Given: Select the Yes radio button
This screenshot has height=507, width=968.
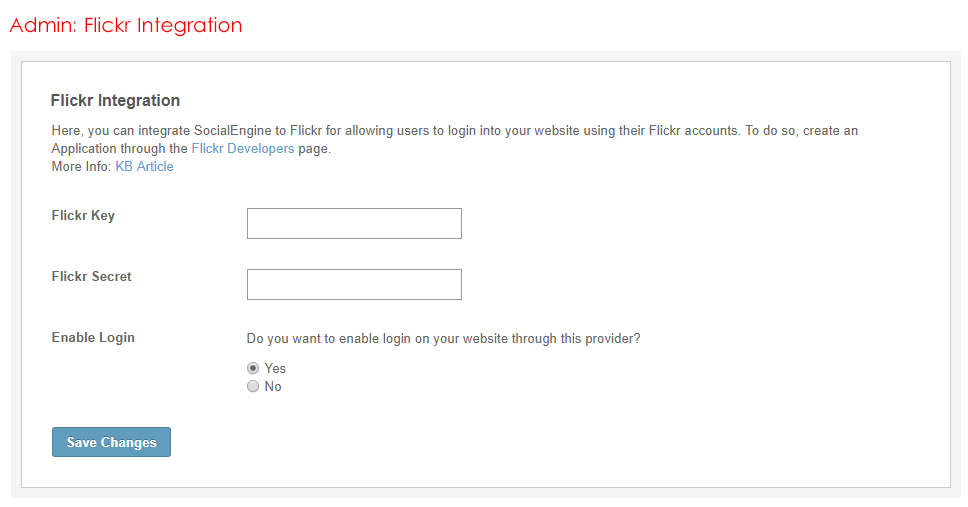Looking at the screenshot, I should pyautogui.click(x=253, y=368).
